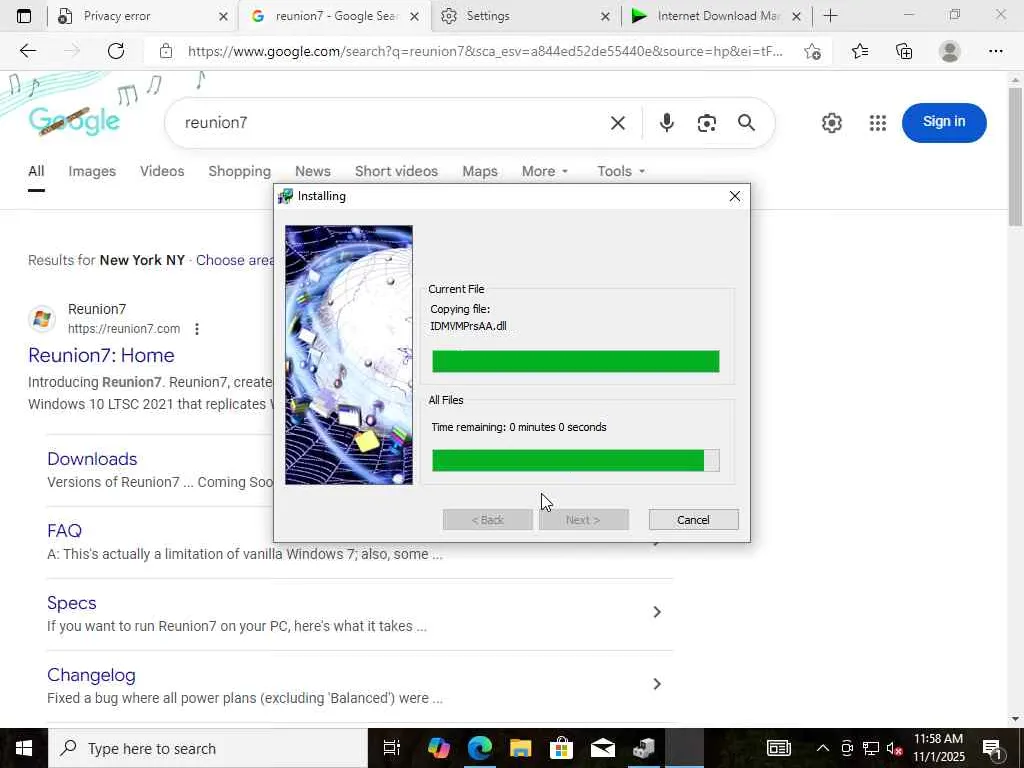Show hidden system tray icons
Image resolution: width=1024 pixels, height=768 pixels.
point(823,748)
